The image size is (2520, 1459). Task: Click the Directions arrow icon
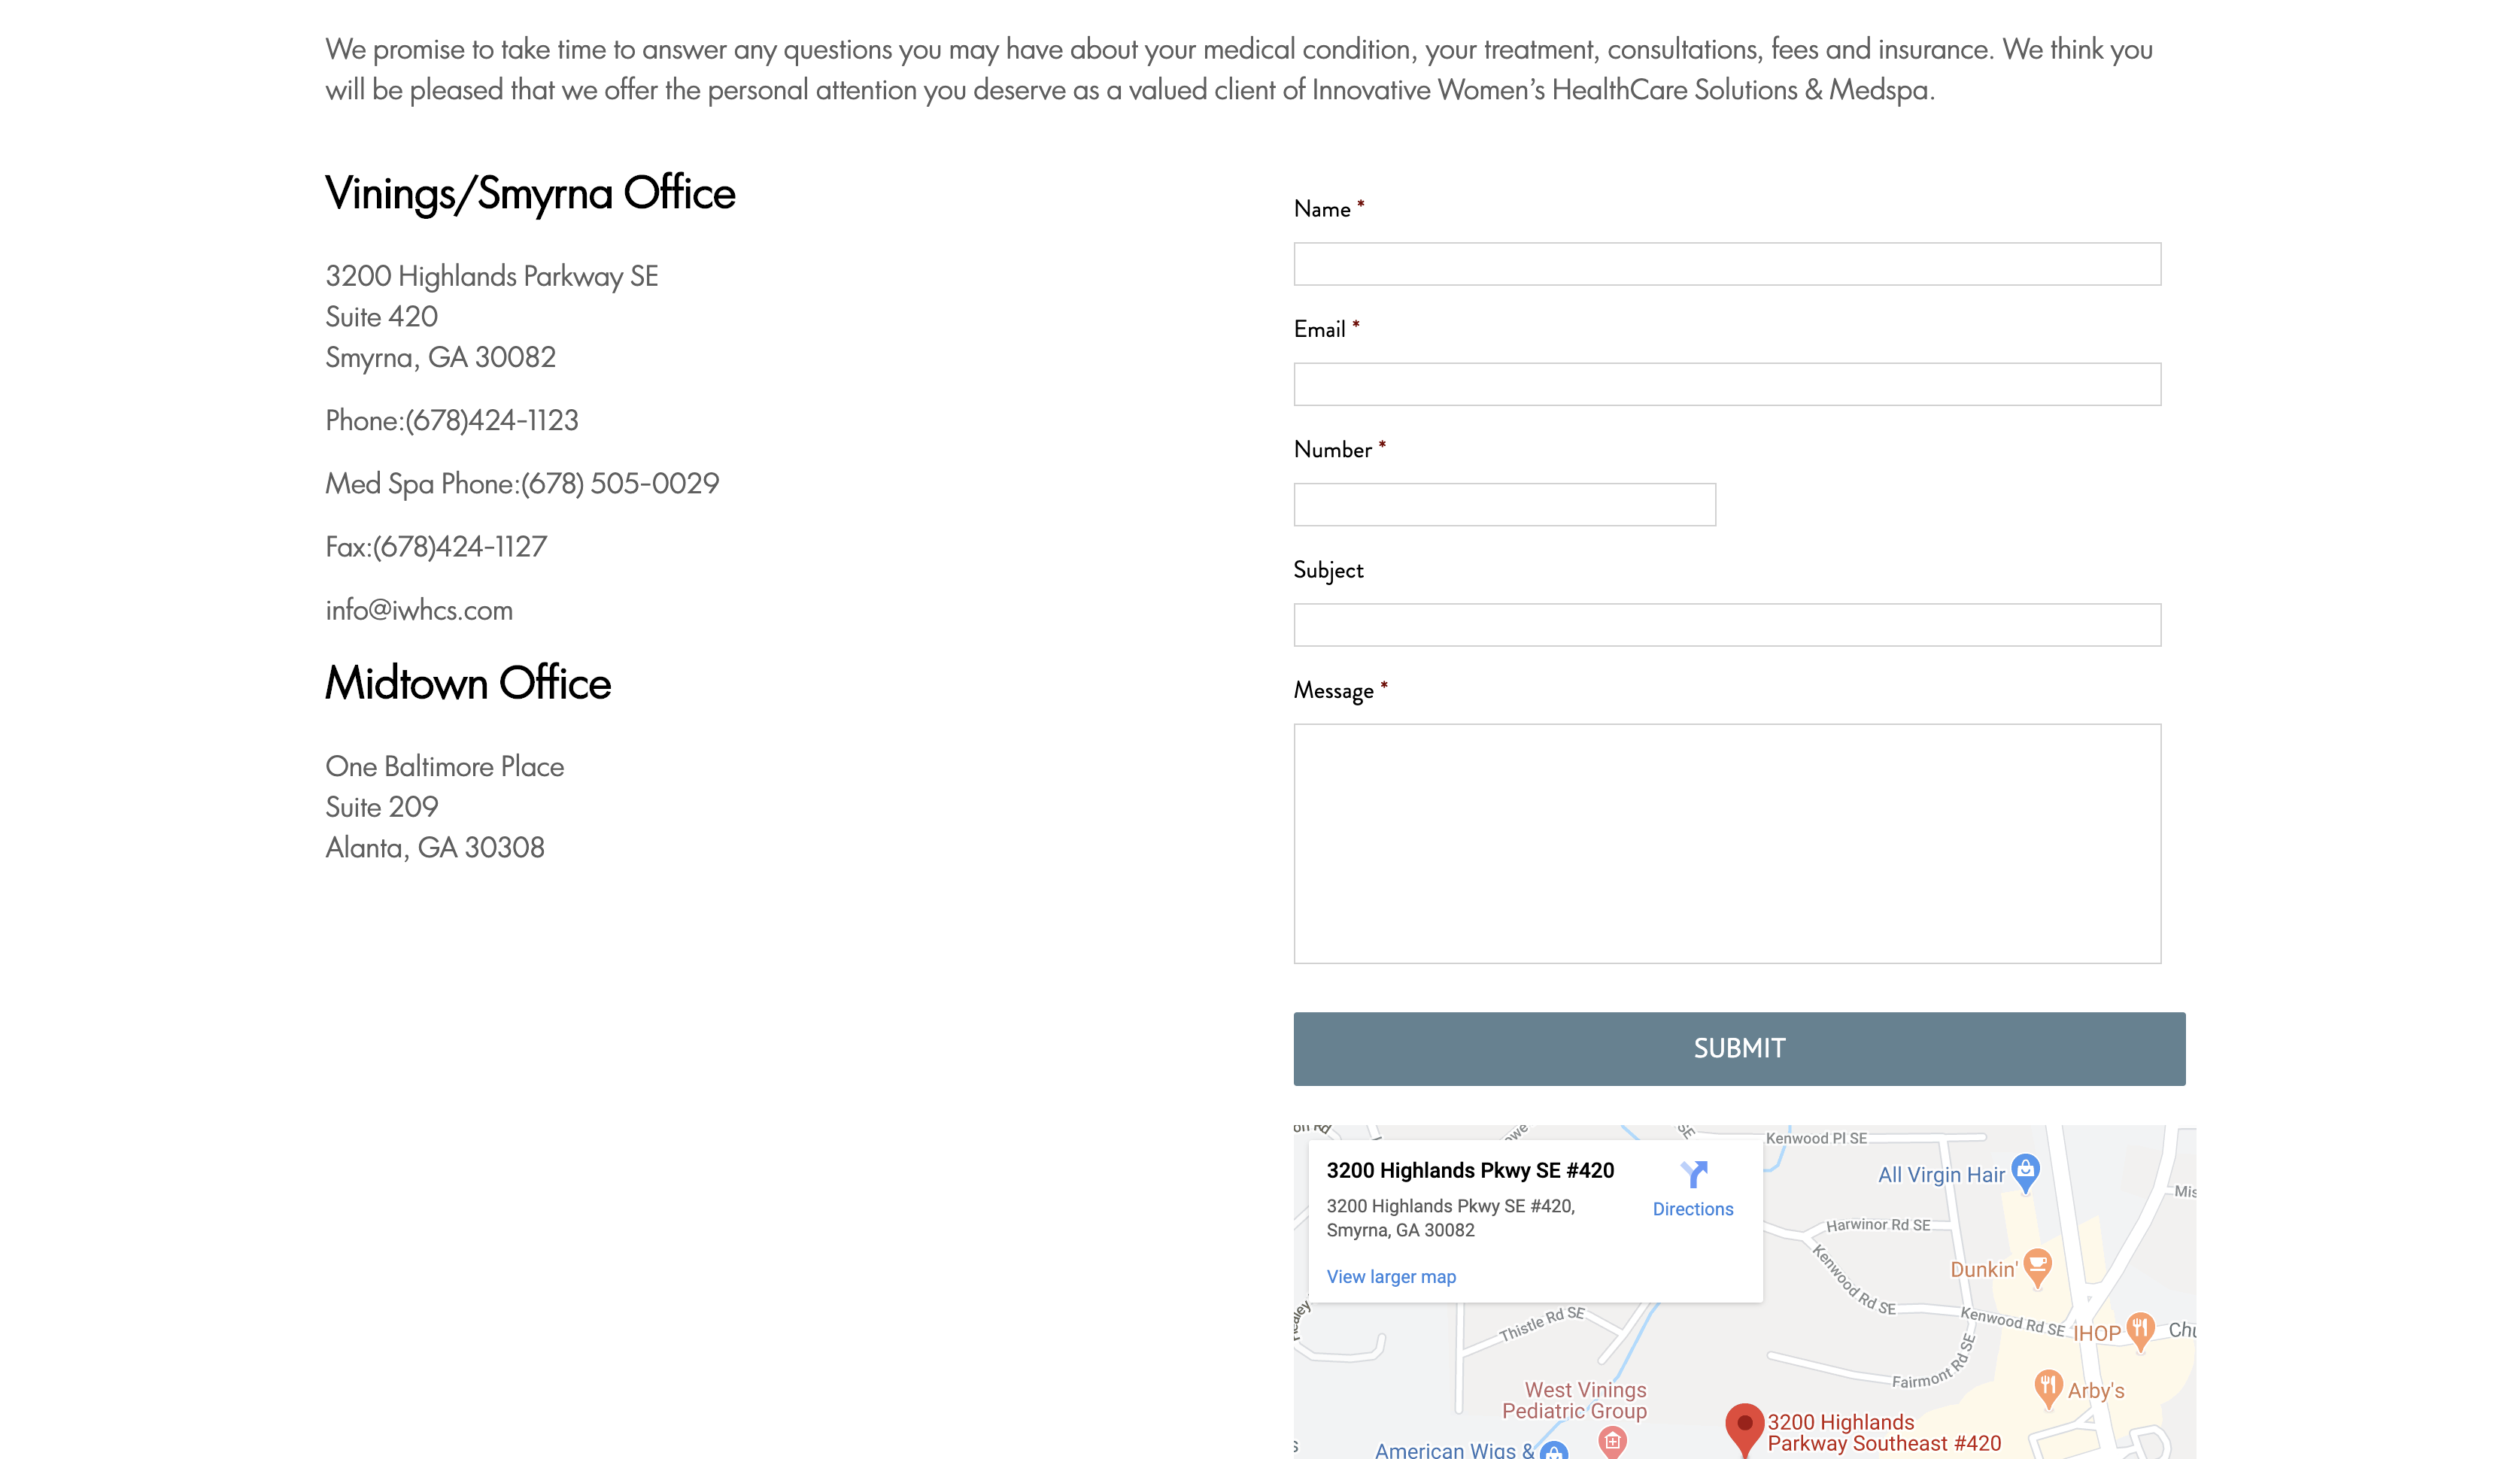(x=1693, y=1174)
